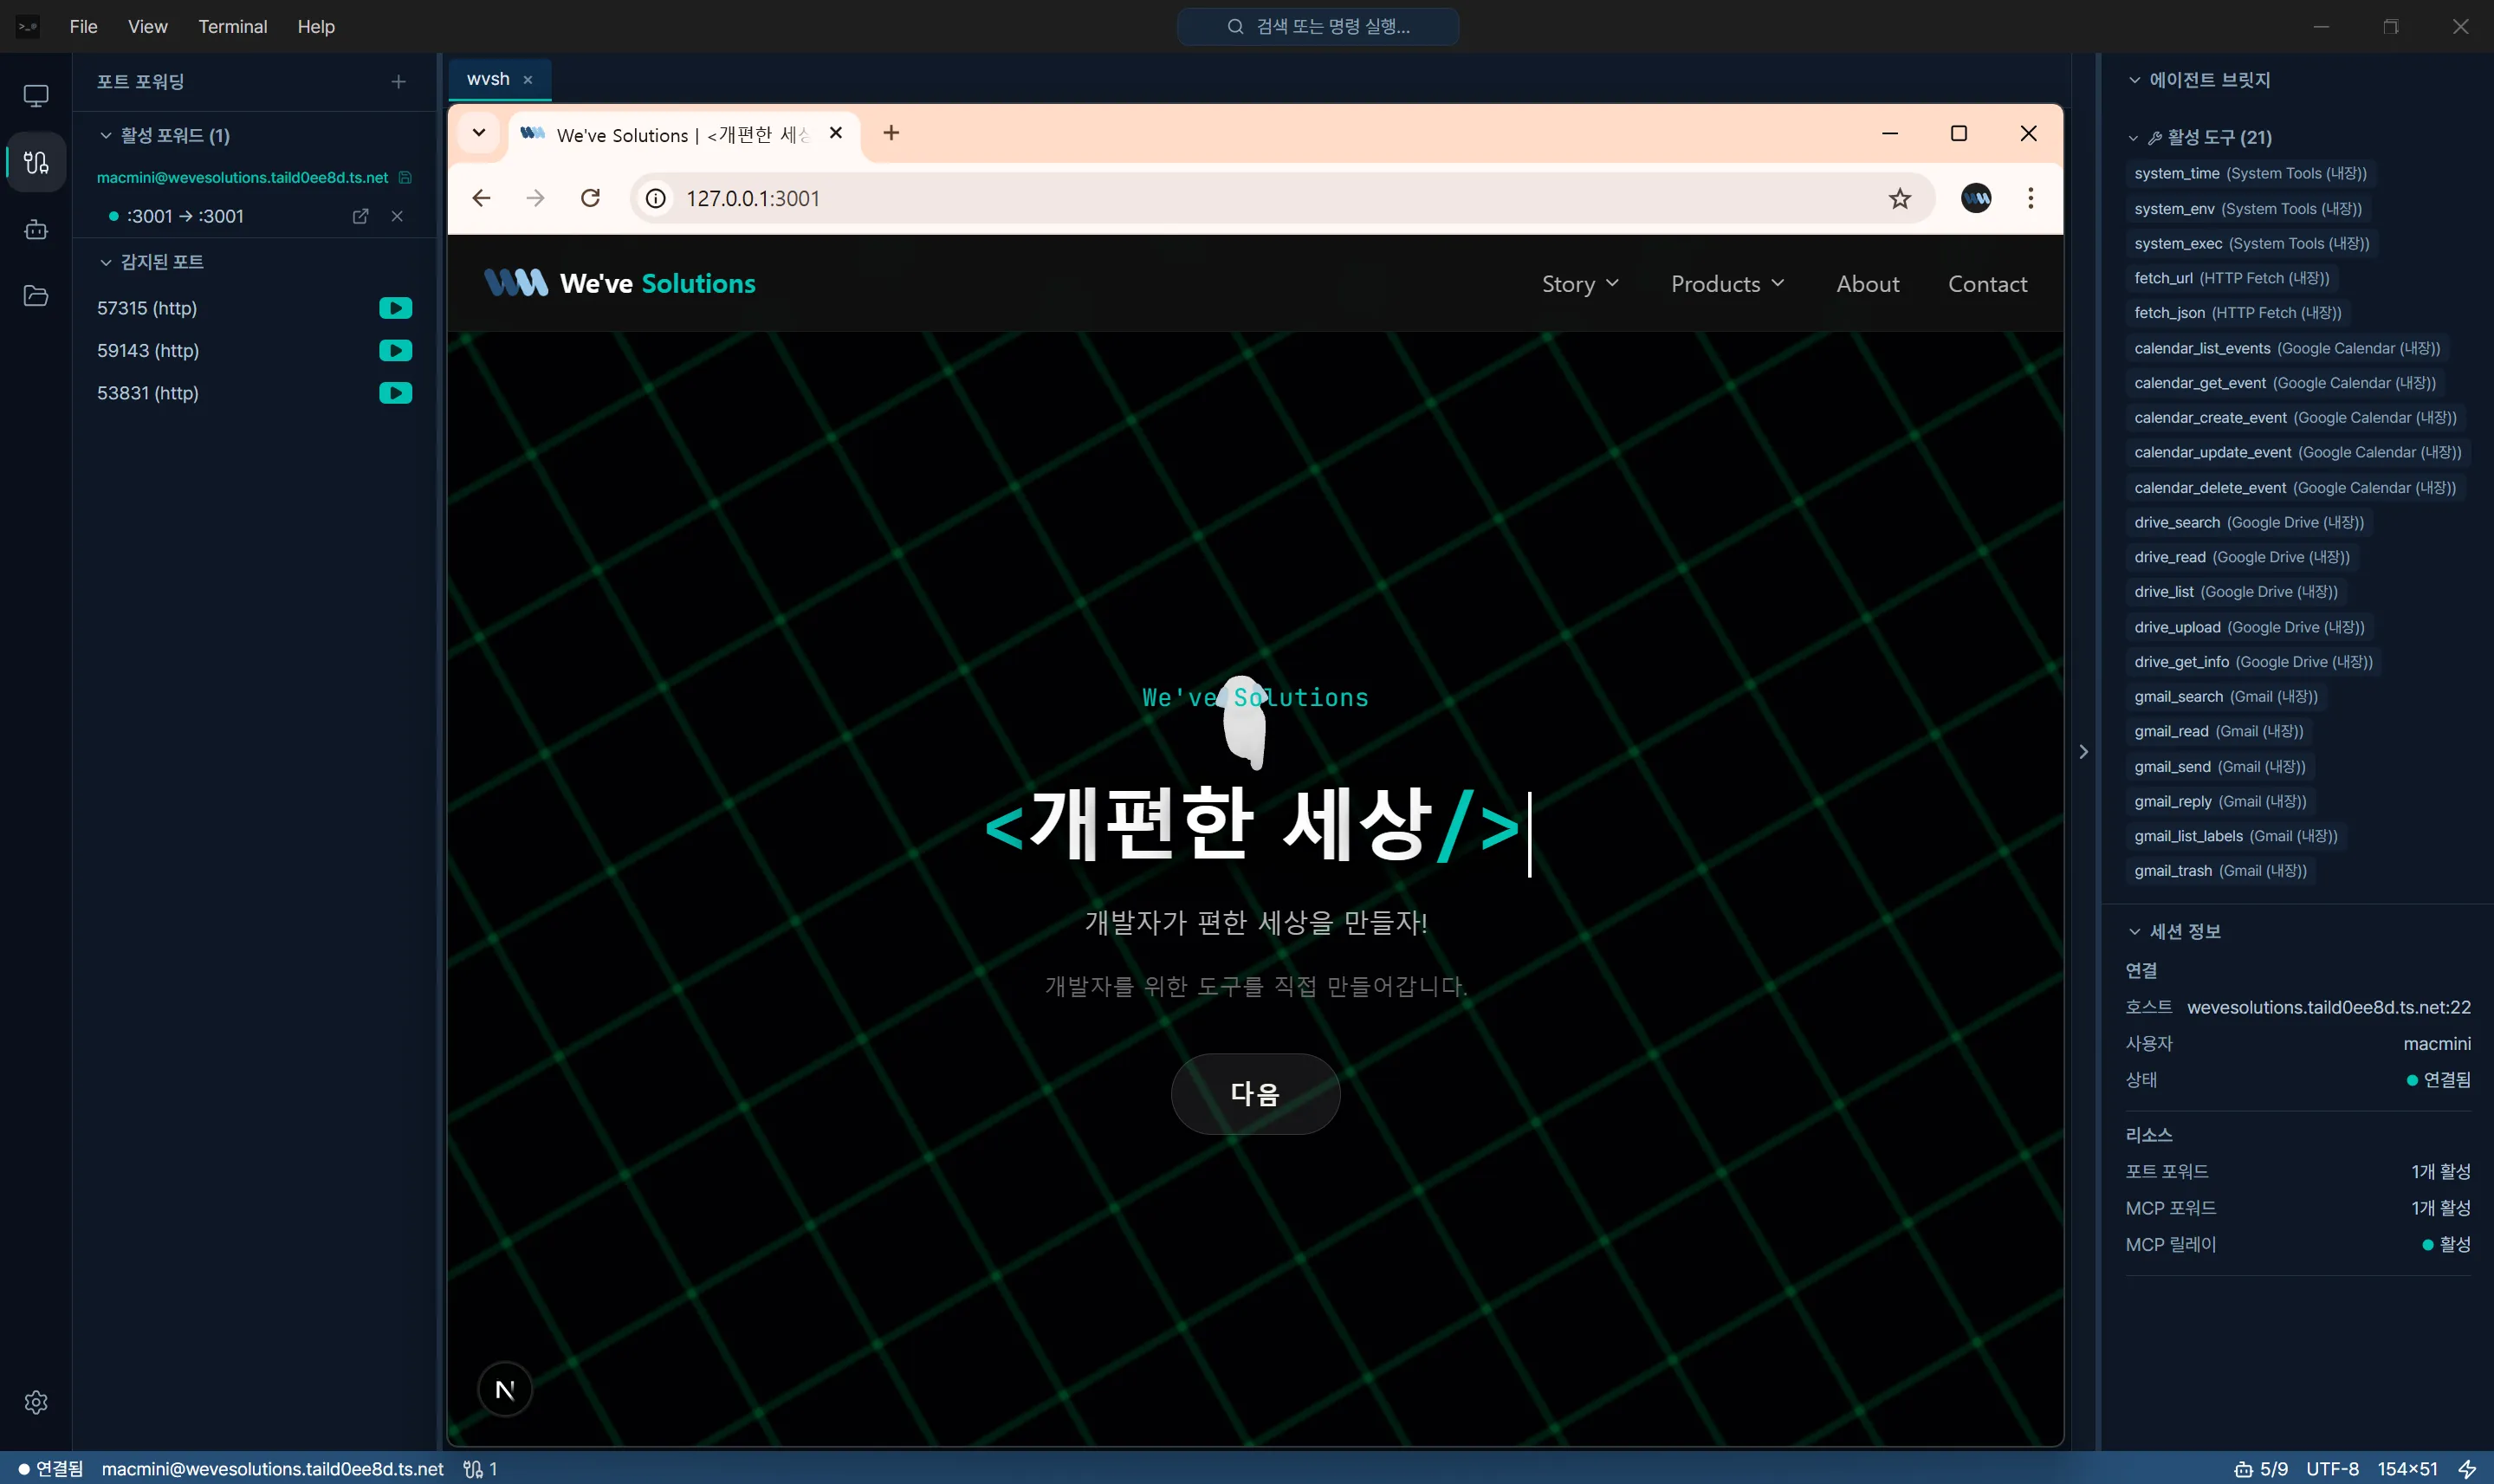Refresh the page in the browser preview
The width and height of the screenshot is (2494, 1484).
point(591,198)
